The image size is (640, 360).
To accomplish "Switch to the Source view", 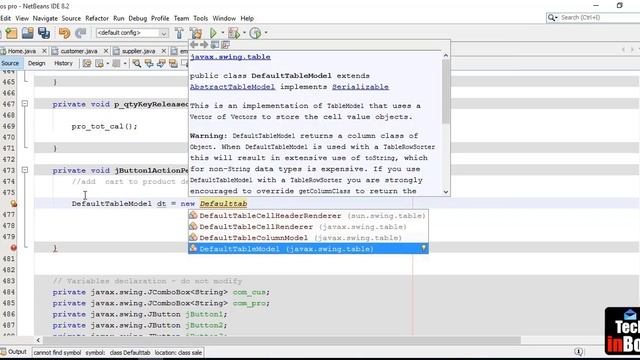I will [10, 63].
